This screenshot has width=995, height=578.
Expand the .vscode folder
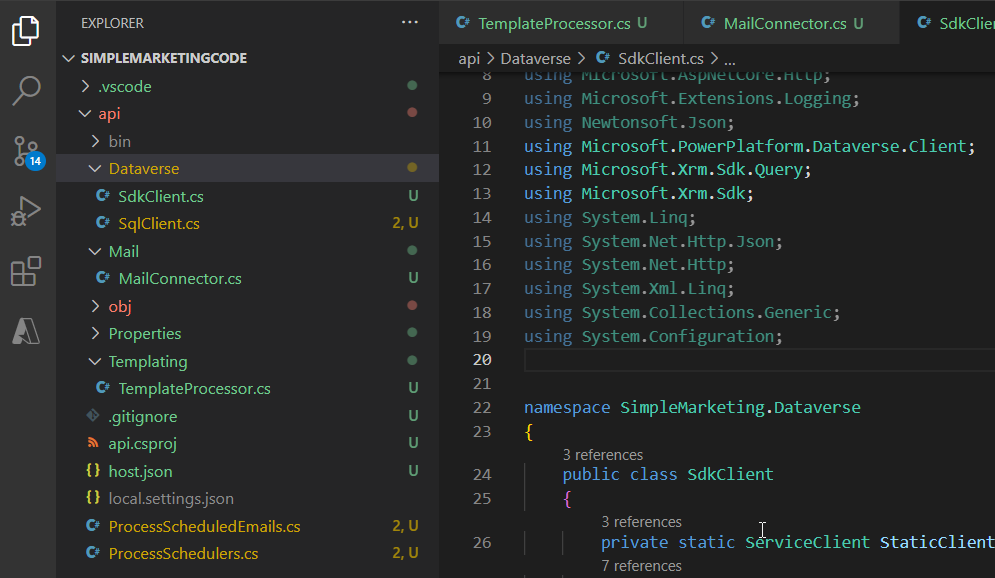tap(86, 86)
